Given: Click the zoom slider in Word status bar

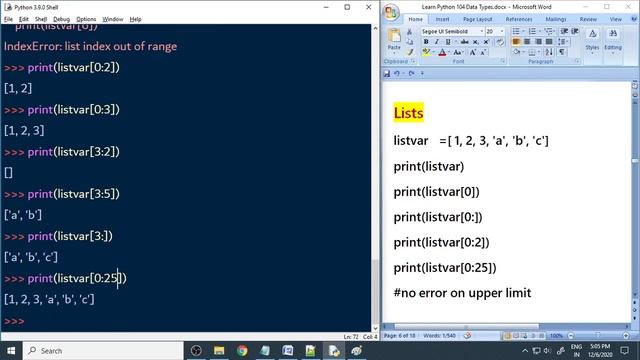Looking at the screenshot, I should (598, 336).
